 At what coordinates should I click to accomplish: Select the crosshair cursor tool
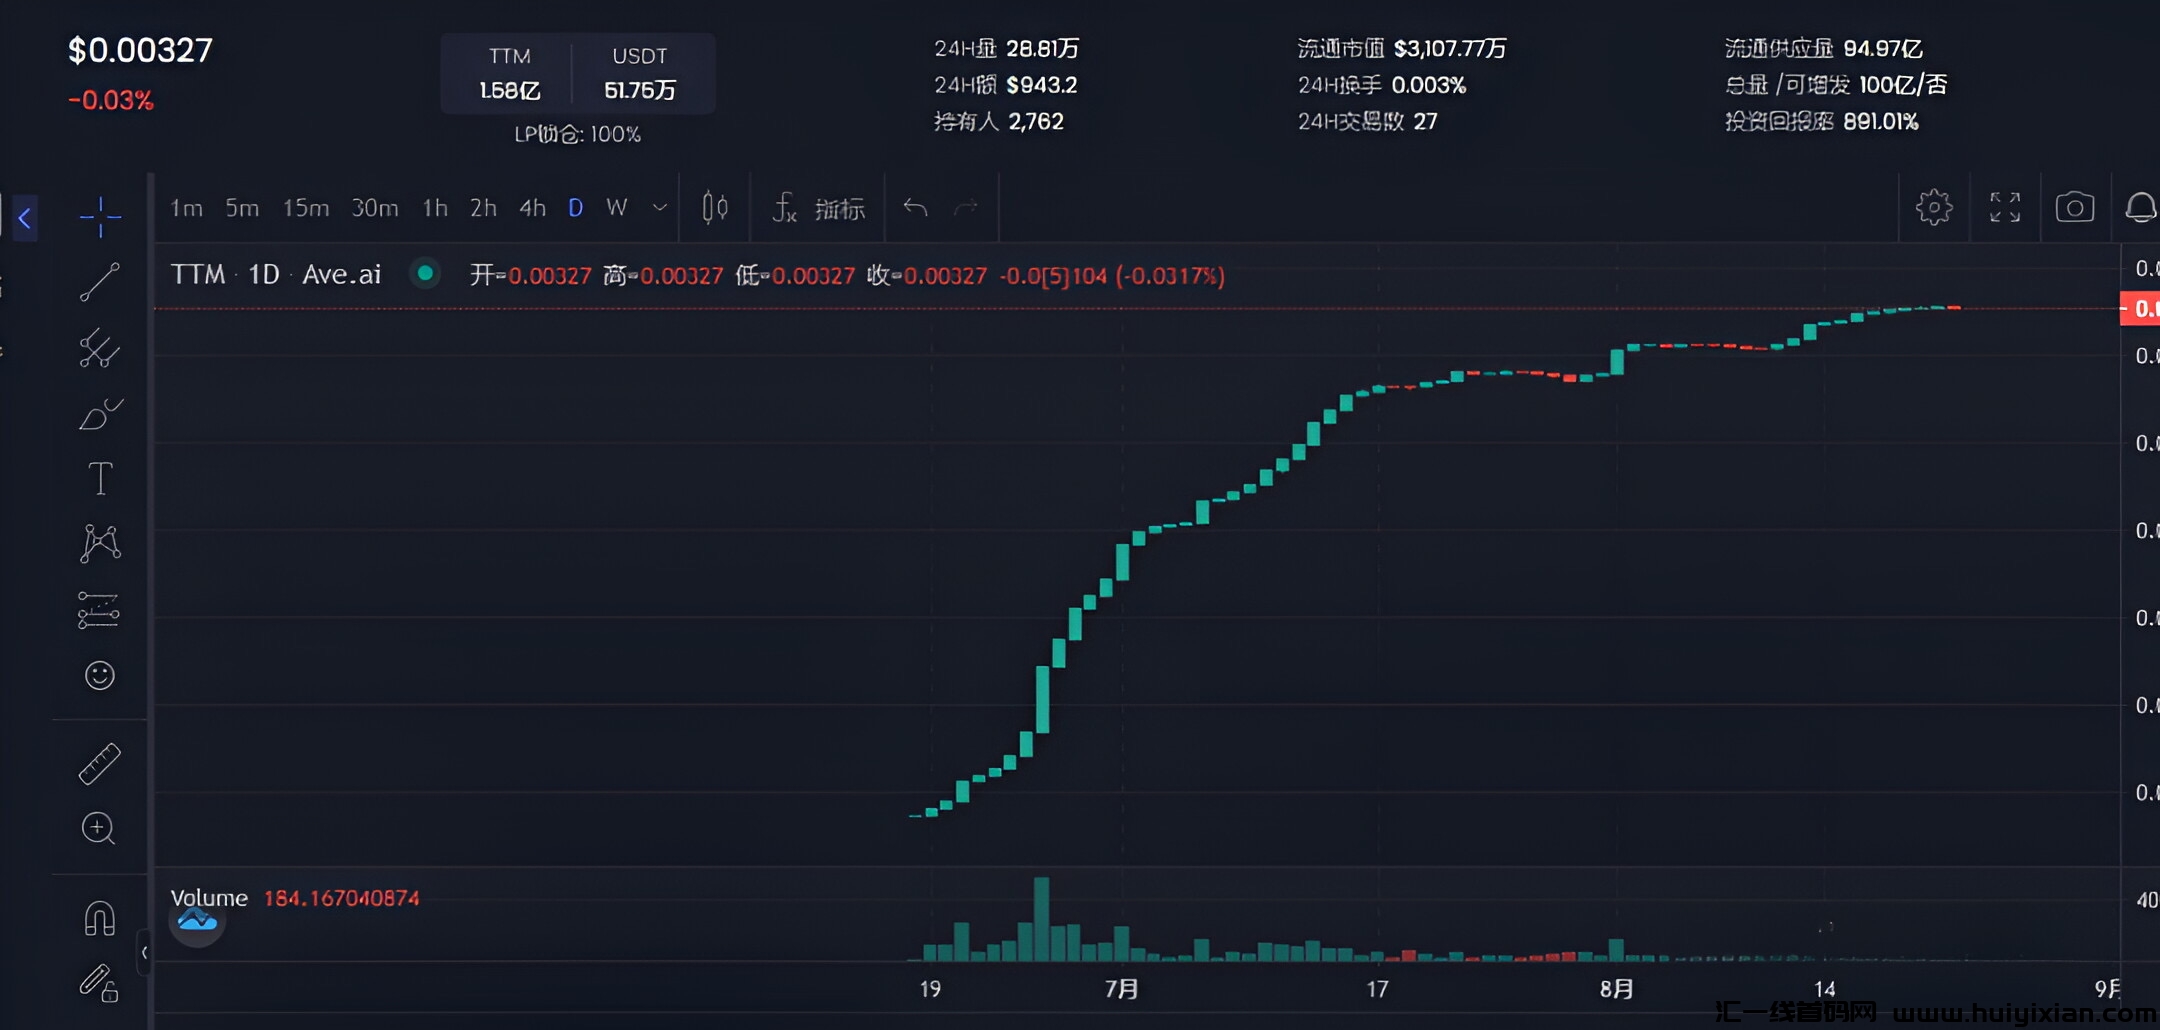[x=100, y=216]
